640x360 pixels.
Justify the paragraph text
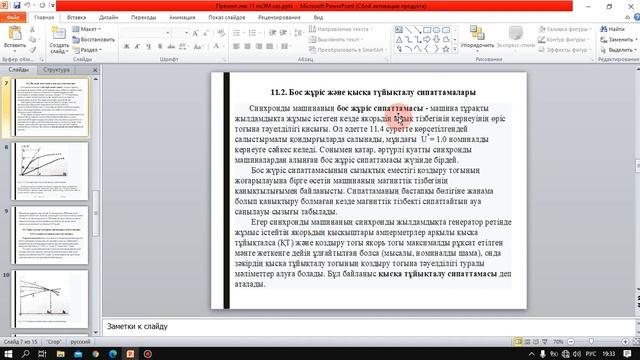269,47
